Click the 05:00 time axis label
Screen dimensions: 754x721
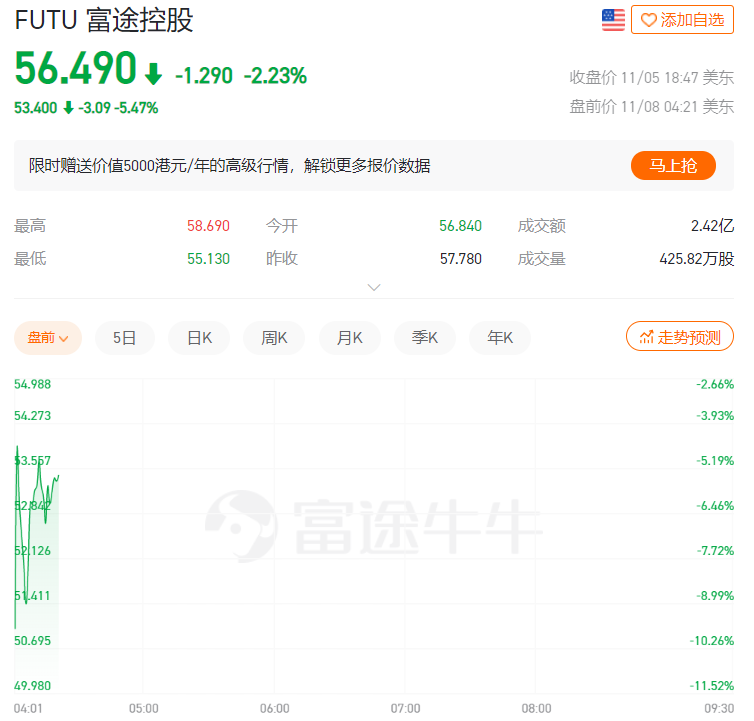pyautogui.click(x=144, y=708)
